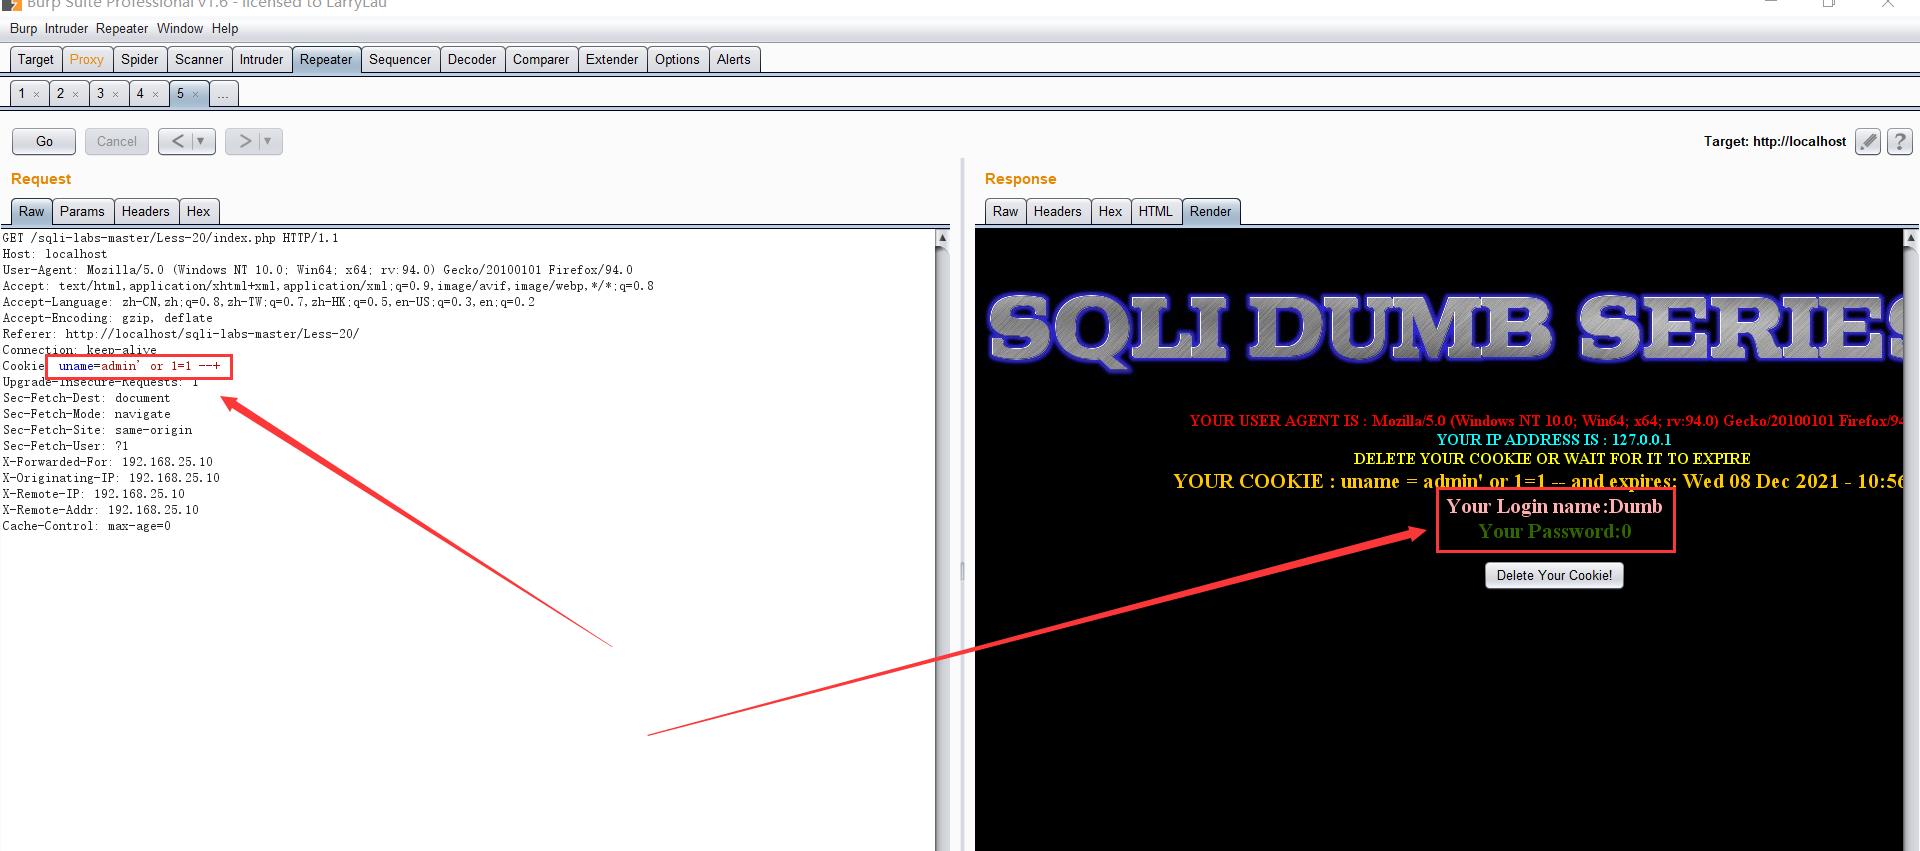
Task: Open the Window menu
Action: point(180,29)
